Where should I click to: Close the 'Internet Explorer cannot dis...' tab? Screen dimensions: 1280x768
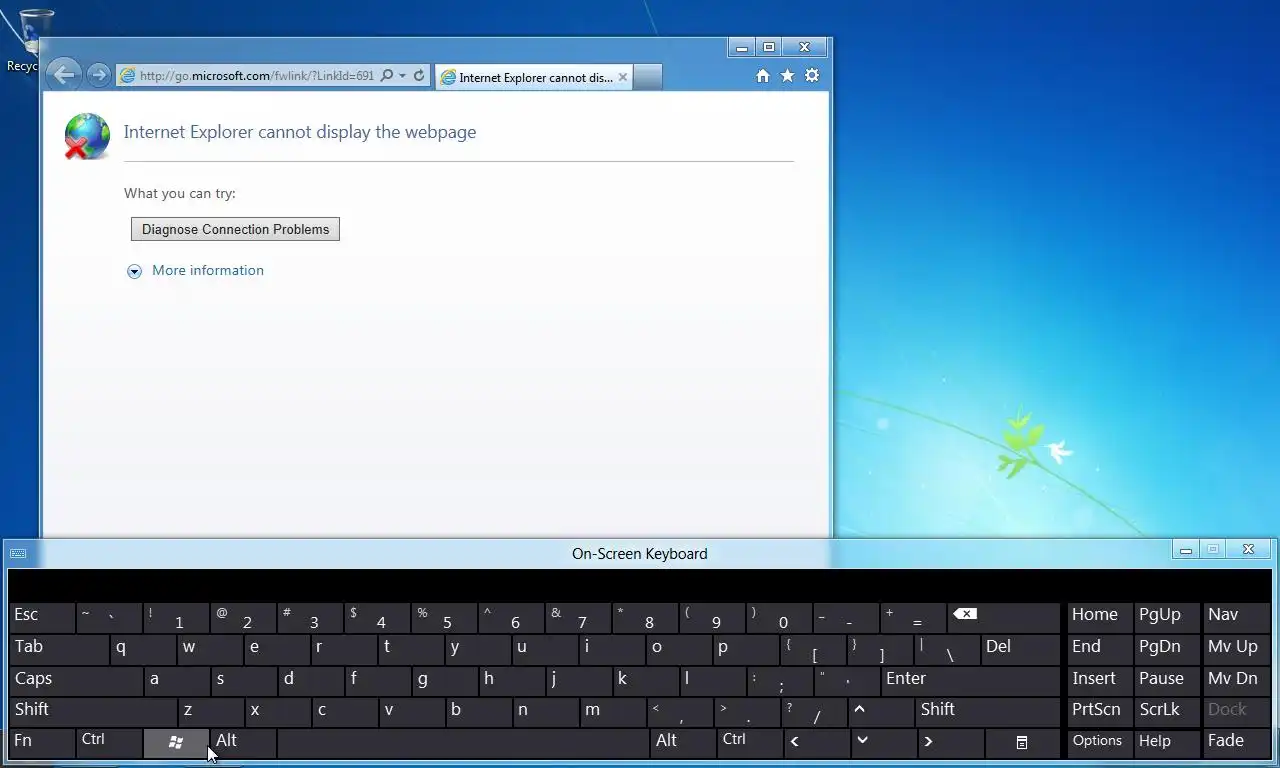tap(623, 77)
